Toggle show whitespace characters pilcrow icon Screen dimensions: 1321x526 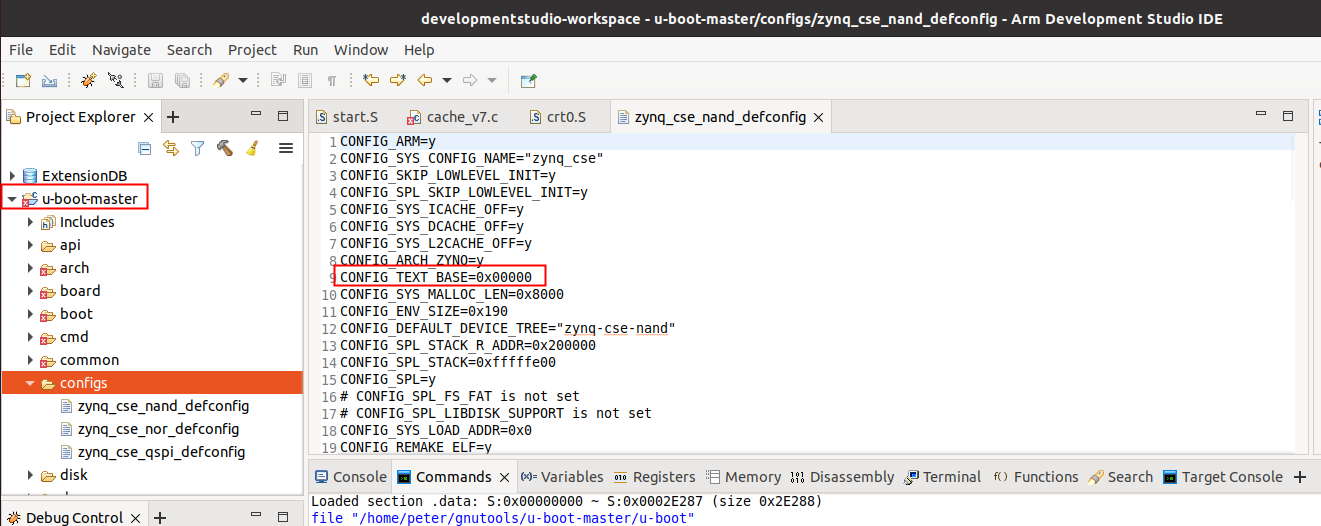pyautogui.click(x=331, y=81)
